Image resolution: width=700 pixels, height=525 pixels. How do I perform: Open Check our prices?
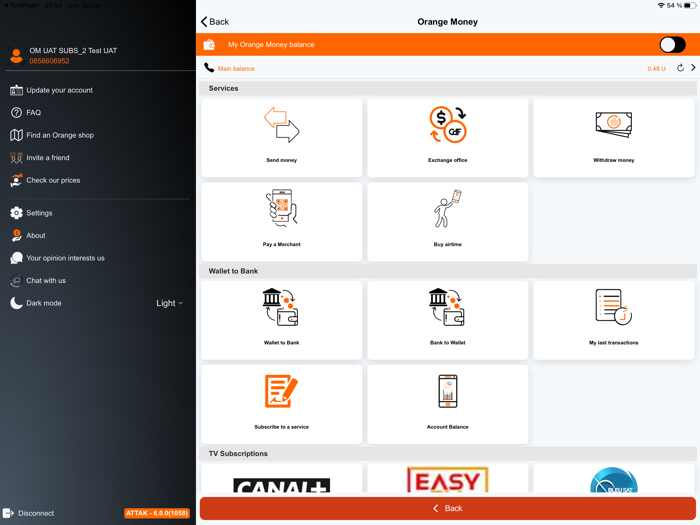[x=45, y=180]
